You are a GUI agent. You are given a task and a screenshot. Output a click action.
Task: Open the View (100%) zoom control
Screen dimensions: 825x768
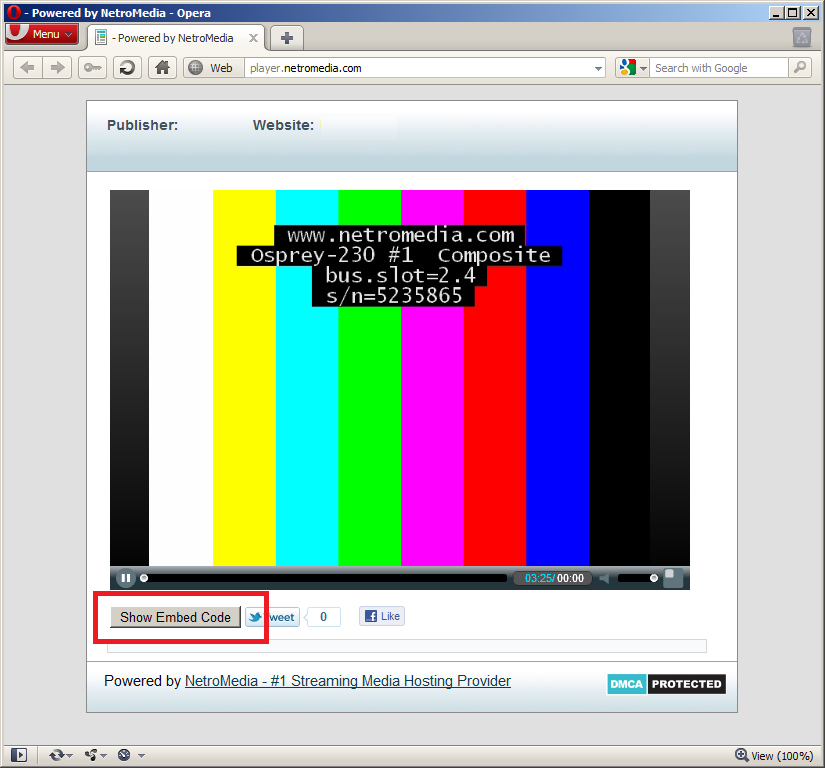click(774, 755)
